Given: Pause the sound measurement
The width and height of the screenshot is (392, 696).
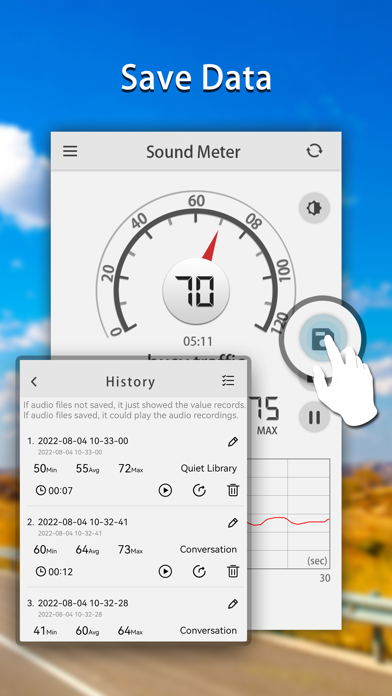Looking at the screenshot, I should coord(314,417).
